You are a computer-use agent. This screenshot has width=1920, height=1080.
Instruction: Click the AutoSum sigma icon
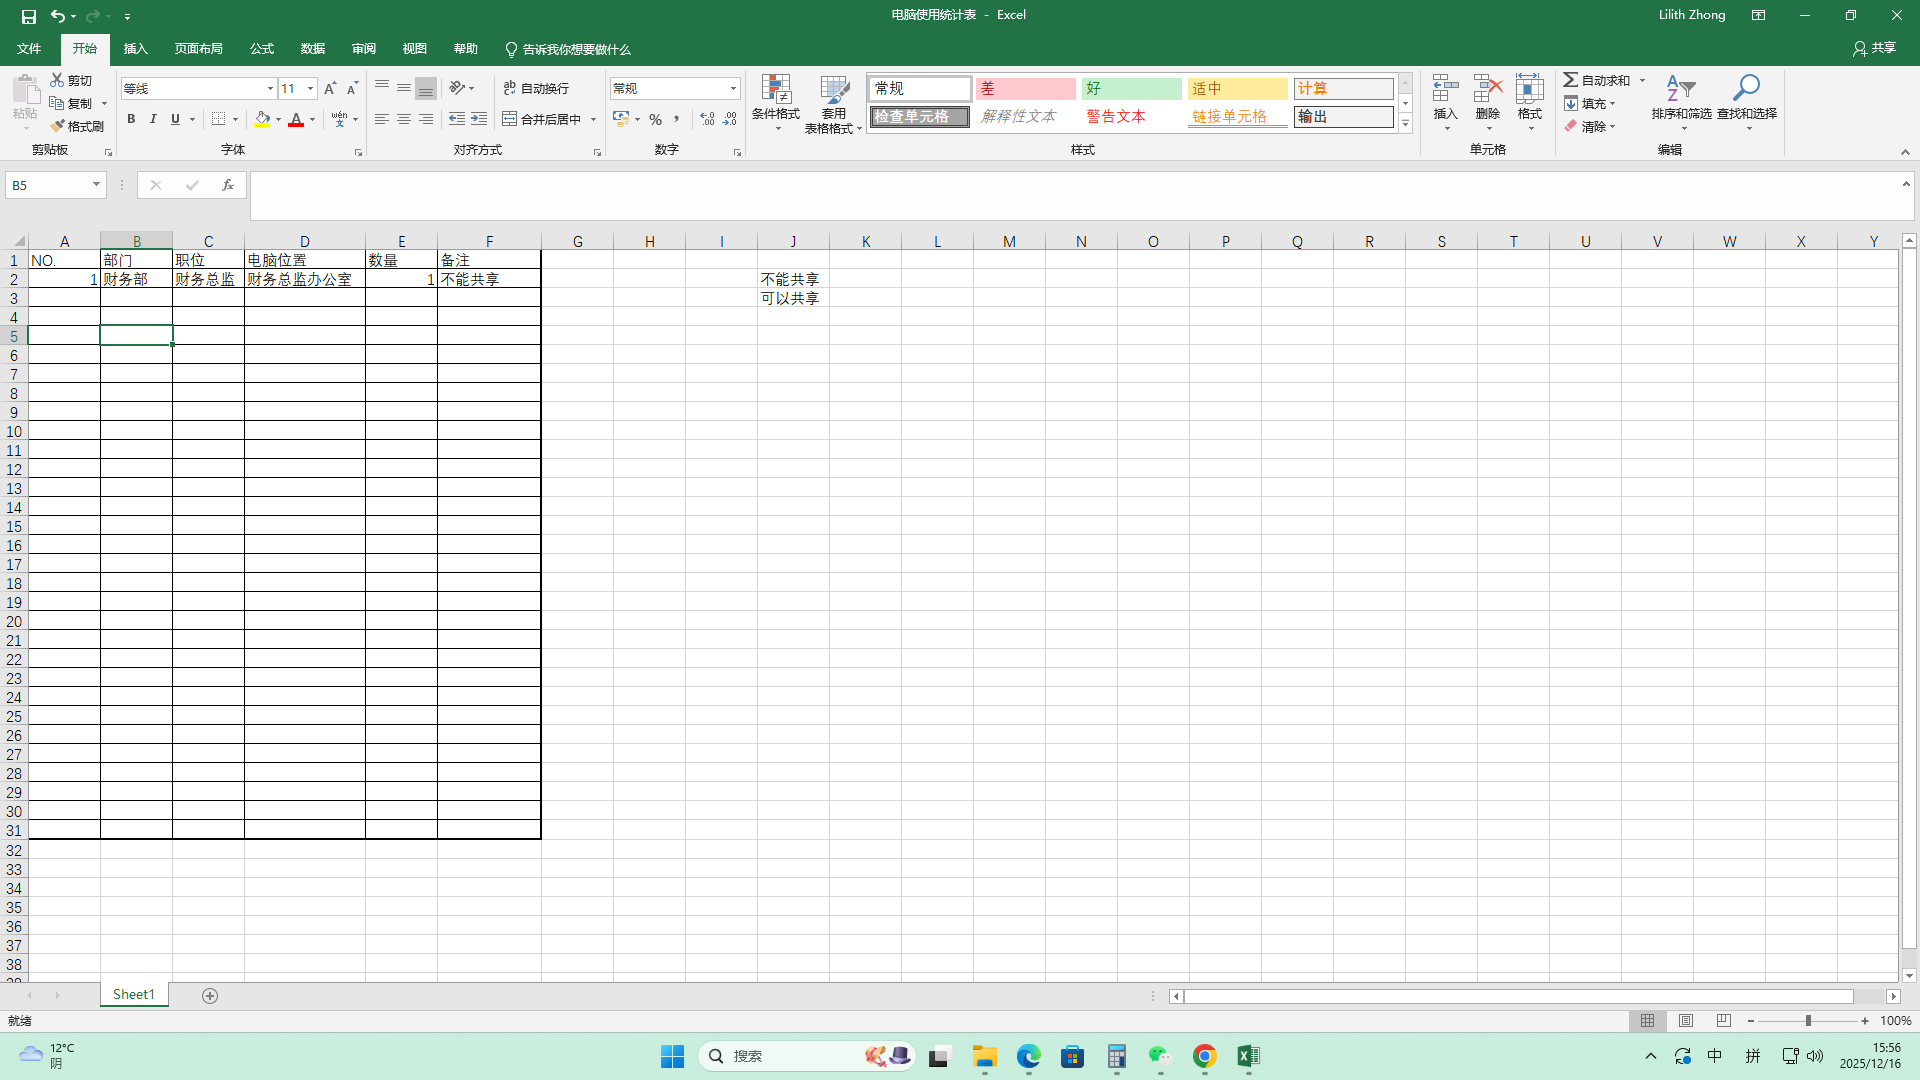tap(1571, 80)
